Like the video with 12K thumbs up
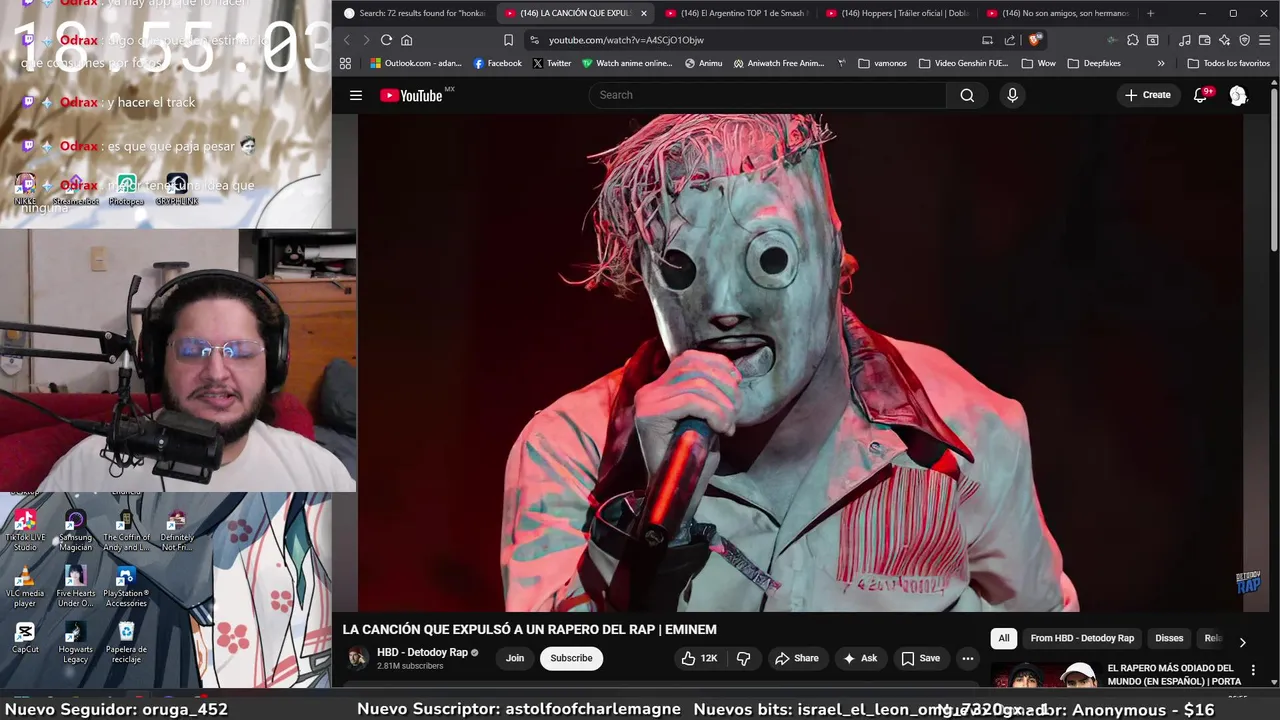Viewport: 1280px width, 720px height. click(x=699, y=658)
